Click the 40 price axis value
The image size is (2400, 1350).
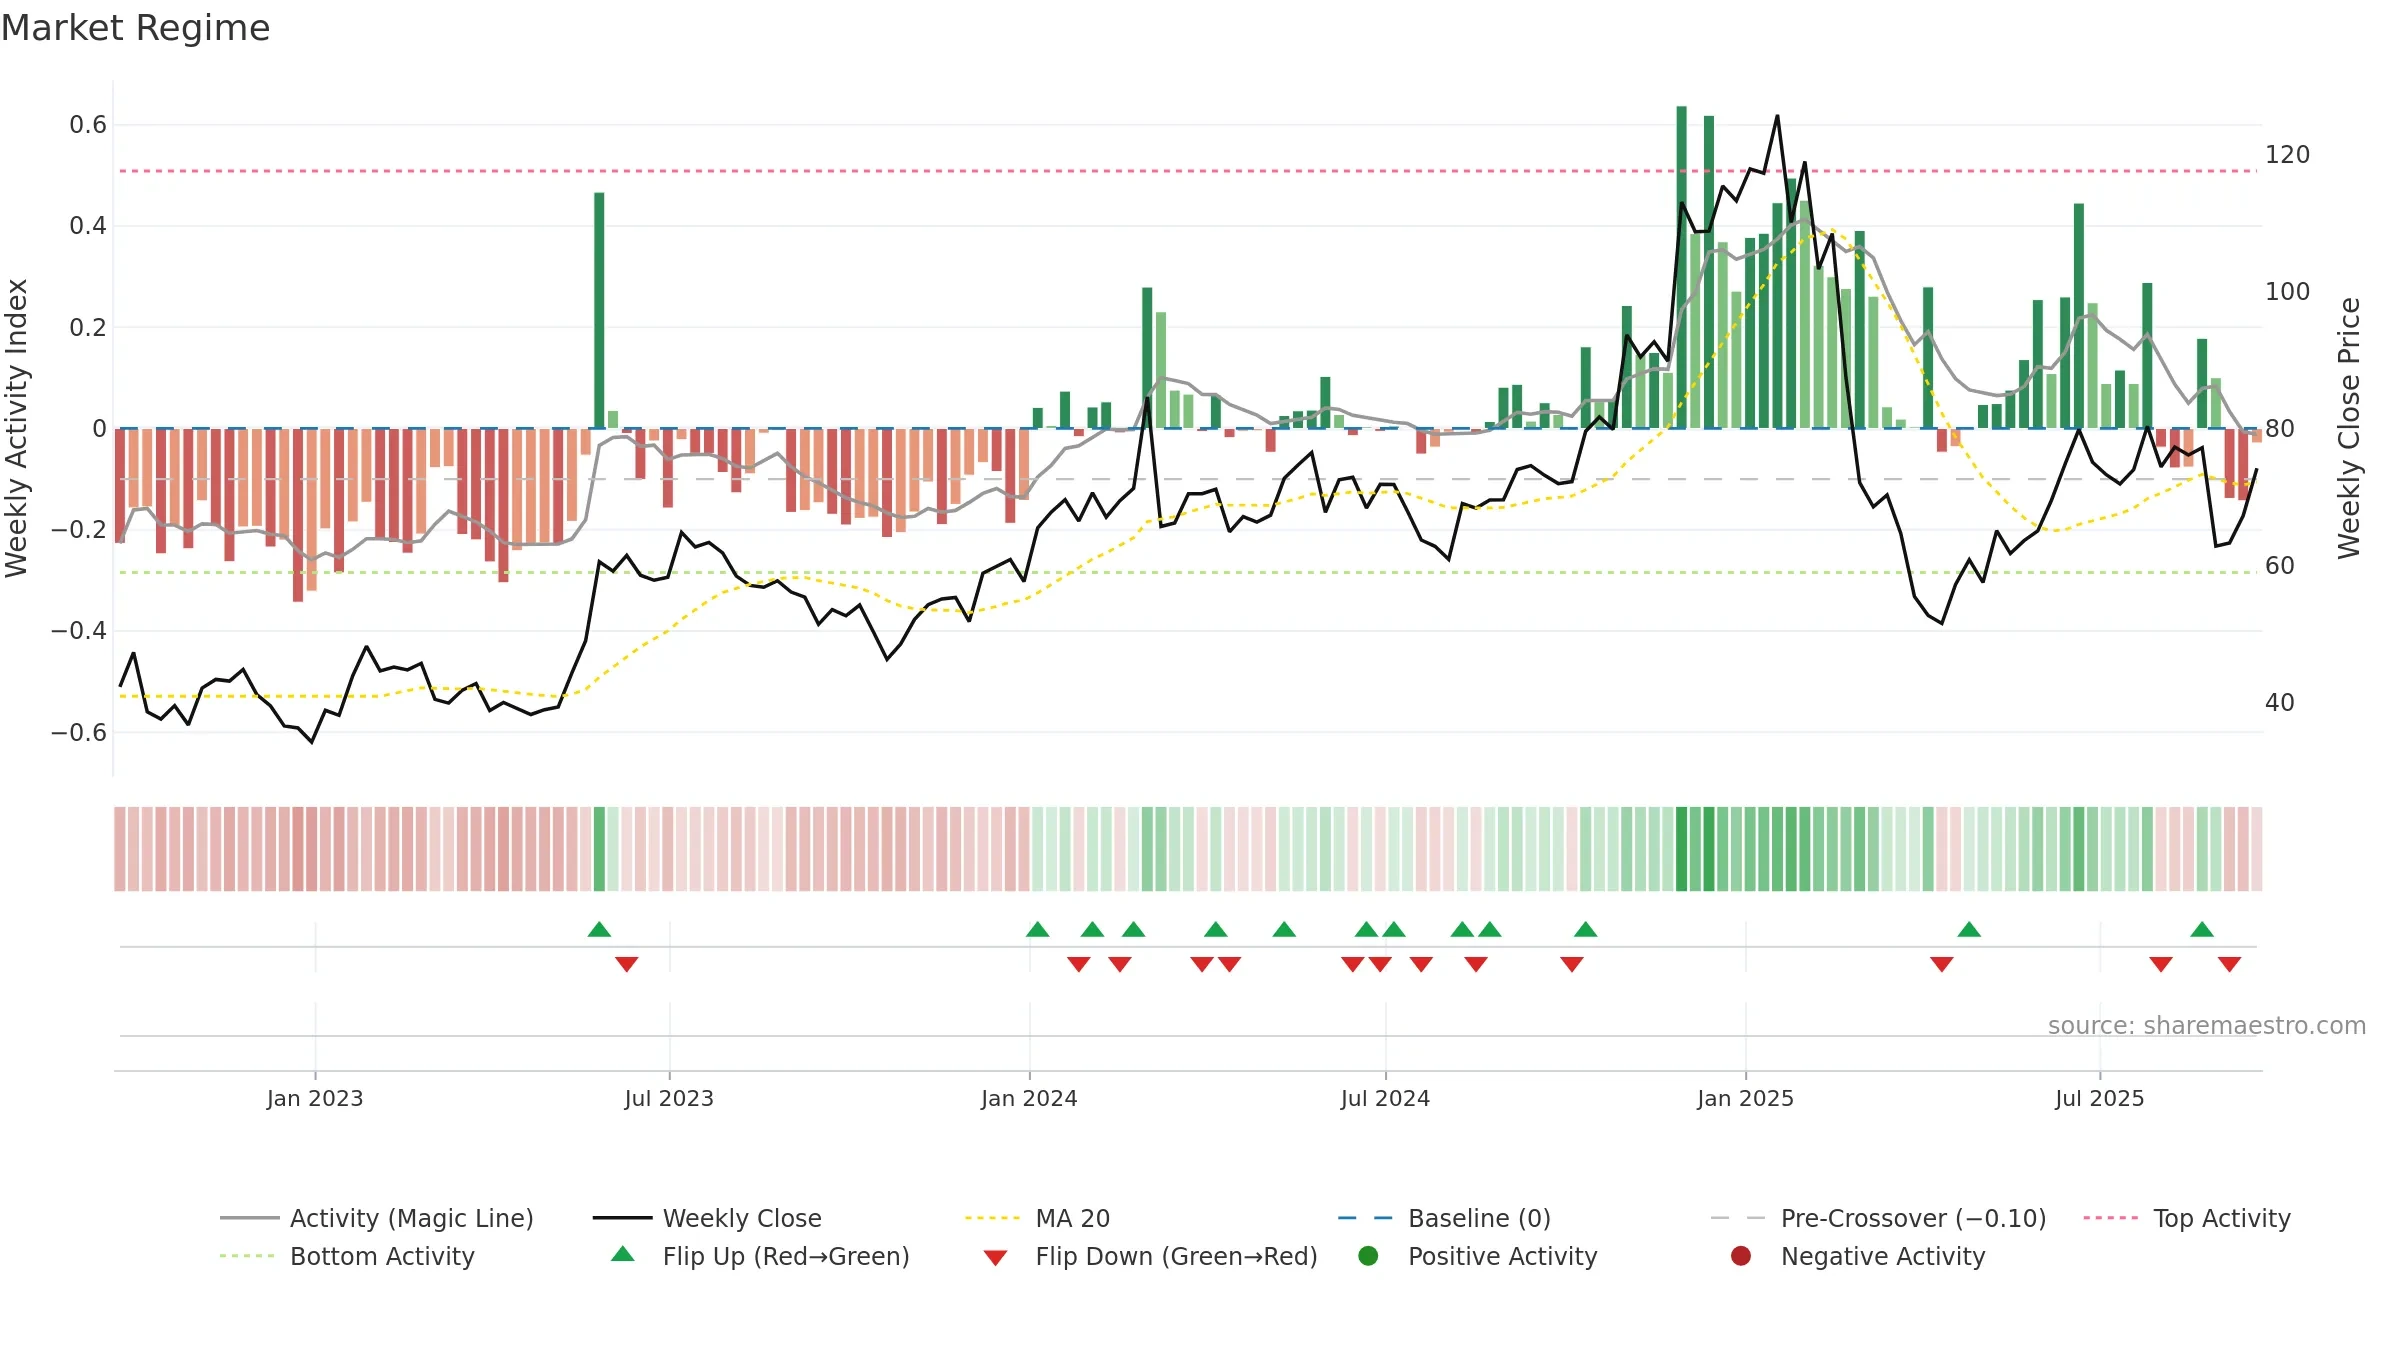(x=2280, y=702)
